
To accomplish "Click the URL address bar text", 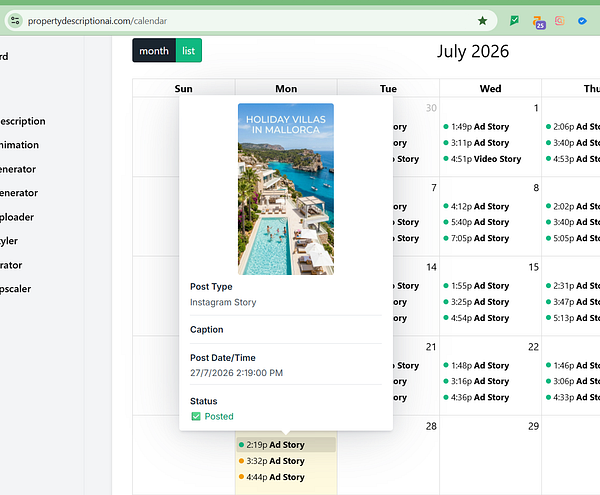I will click(97, 21).
